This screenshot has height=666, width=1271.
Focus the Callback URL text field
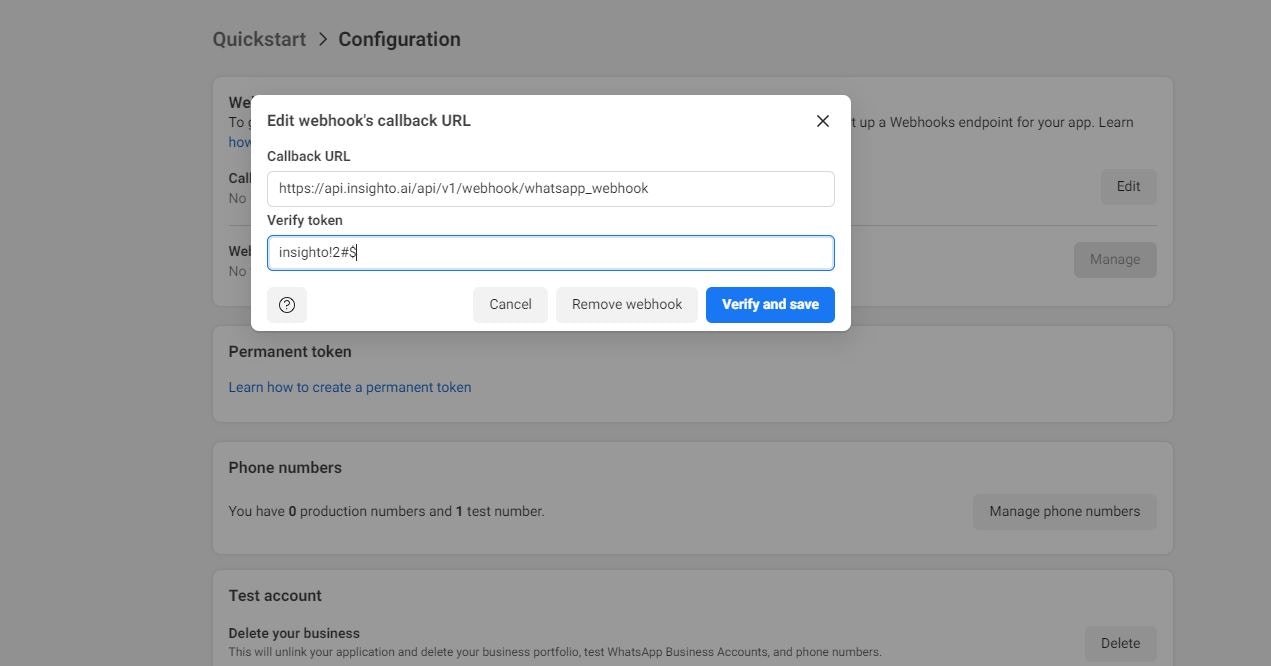coord(550,189)
